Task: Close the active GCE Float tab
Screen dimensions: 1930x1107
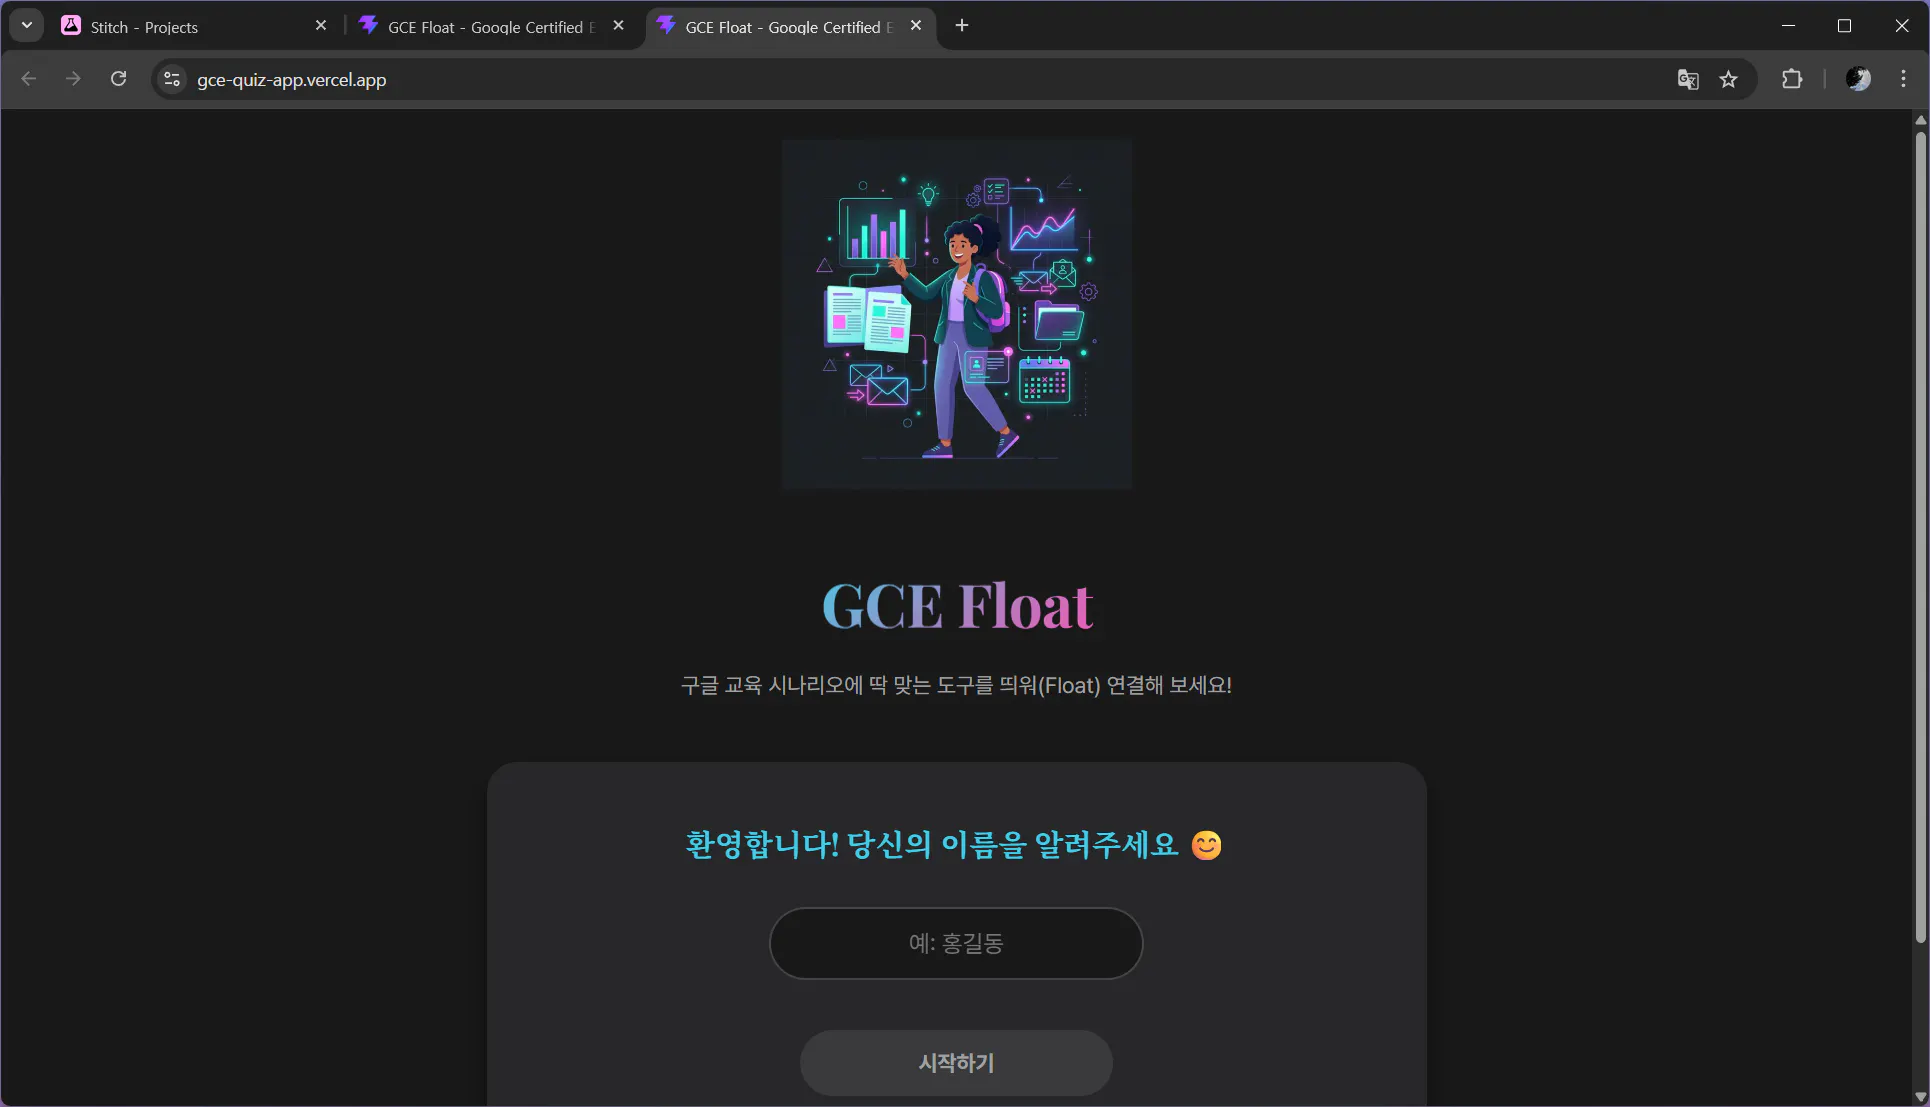Action: click(x=916, y=26)
